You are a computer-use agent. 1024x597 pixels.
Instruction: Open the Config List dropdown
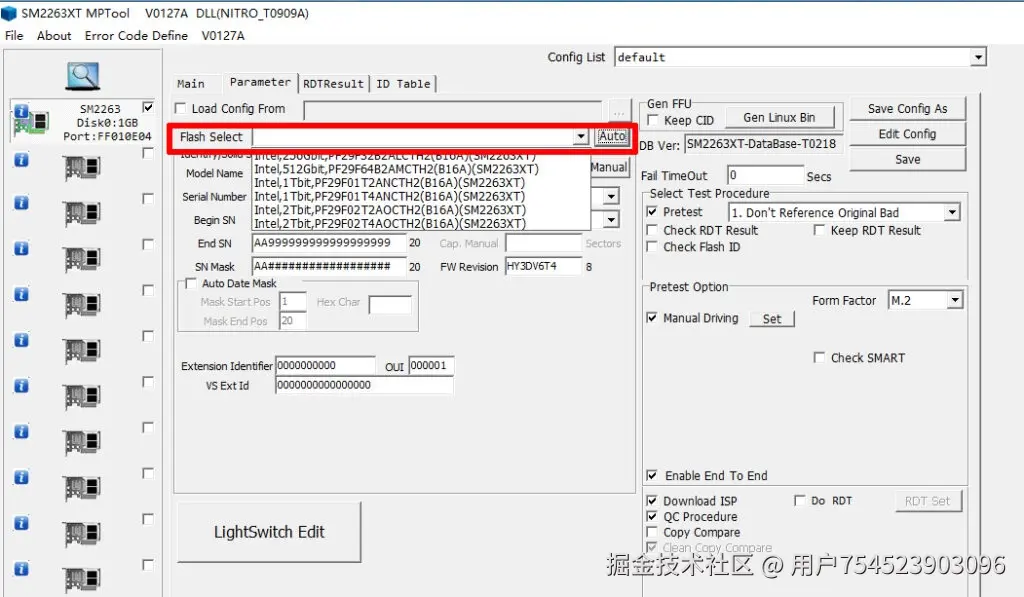[978, 57]
